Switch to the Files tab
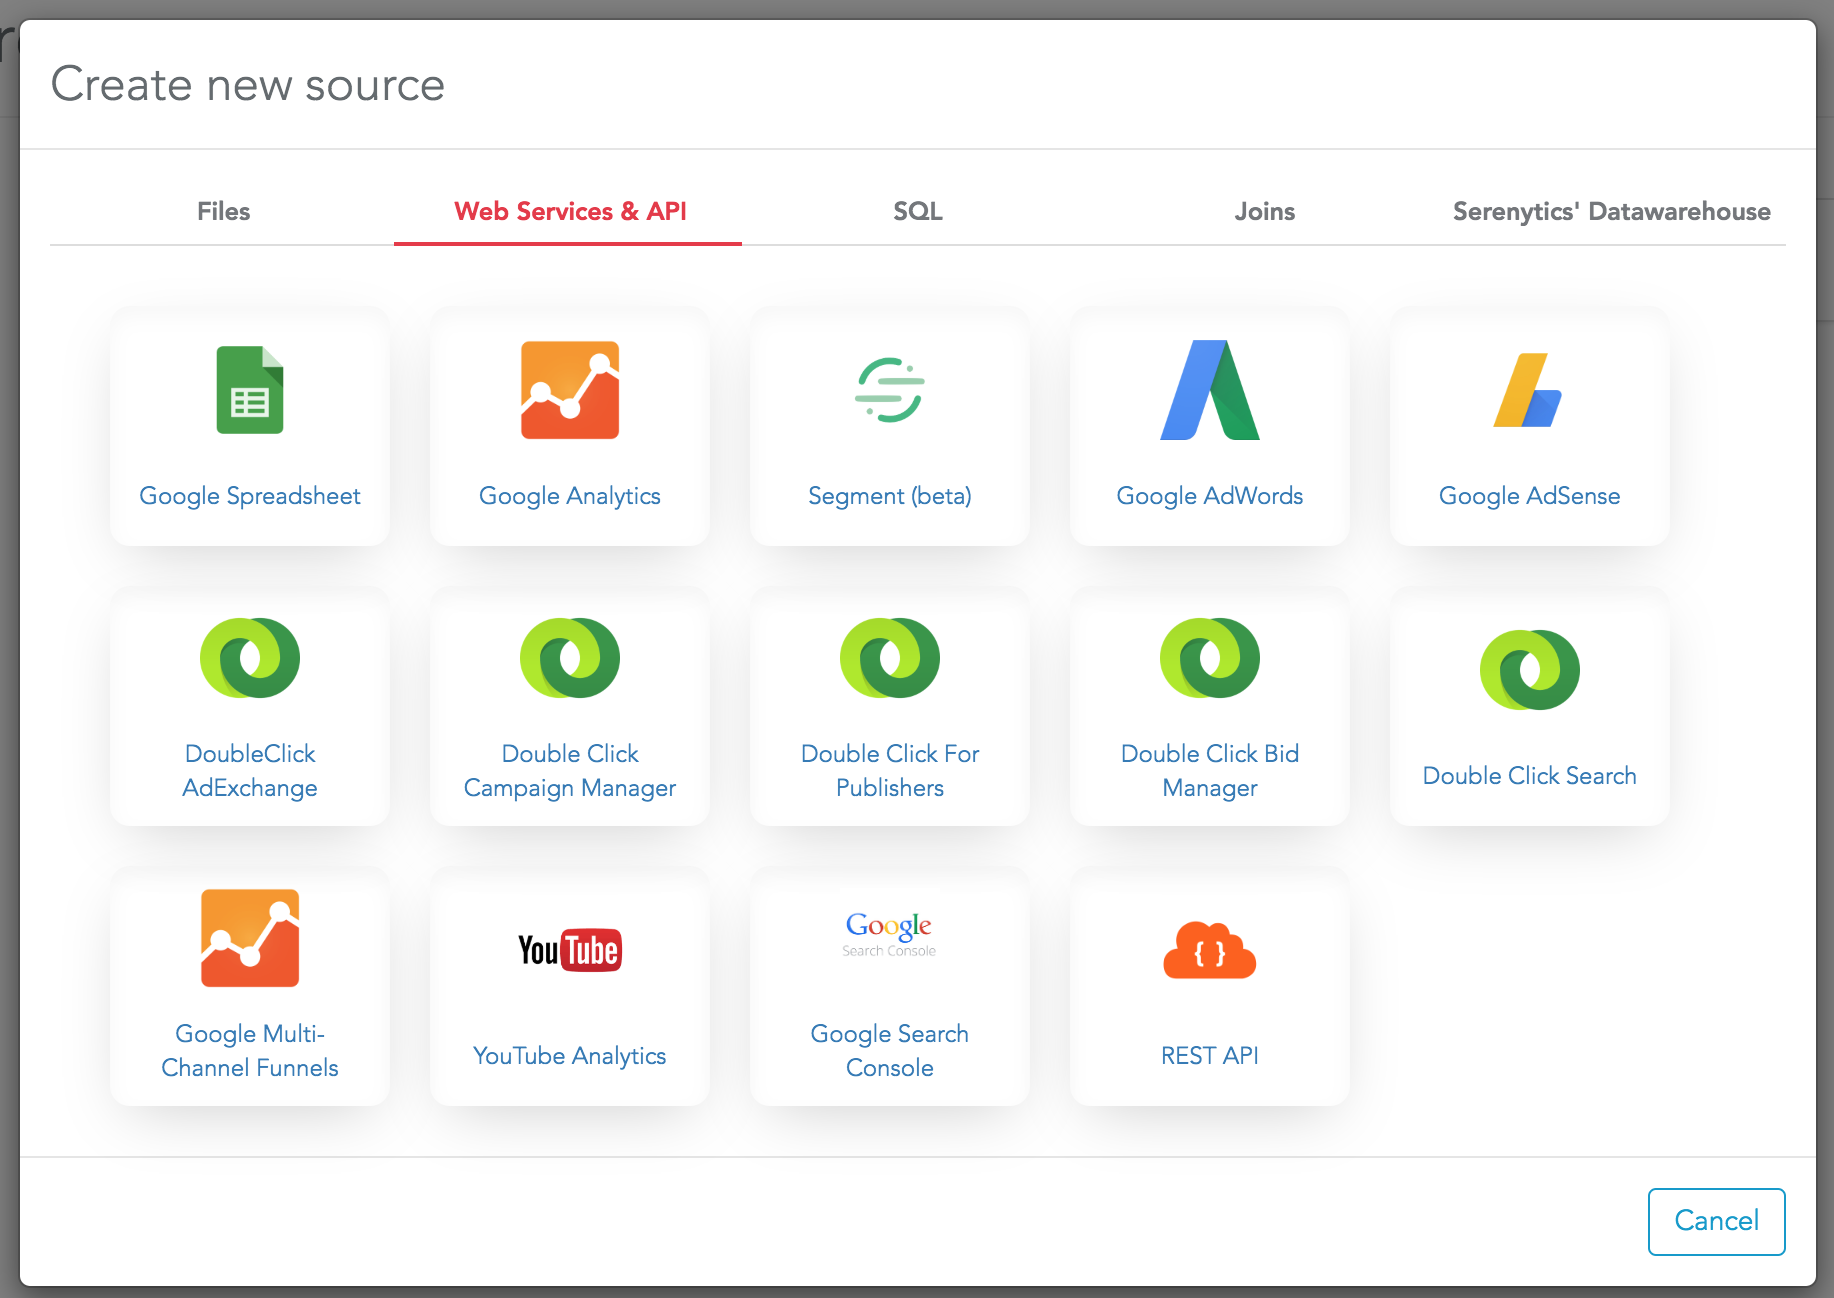Screen dimensions: 1834x1298 pos(223,212)
